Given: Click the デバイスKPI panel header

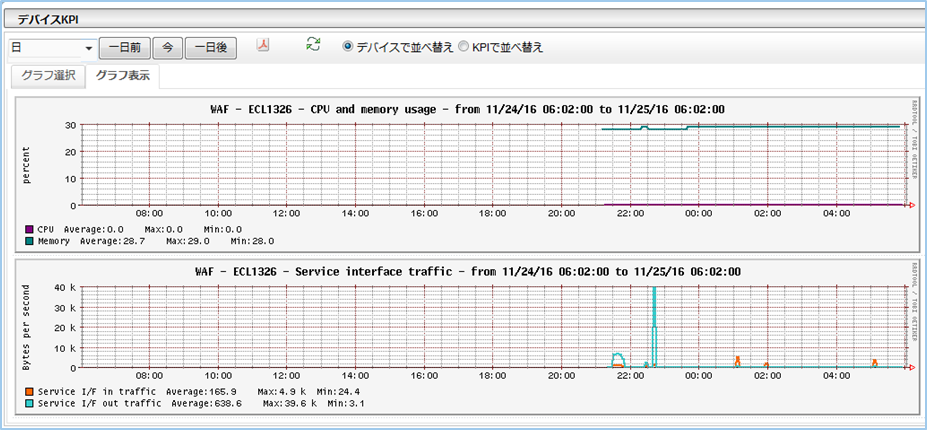Looking at the screenshot, I should click(464, 20).
